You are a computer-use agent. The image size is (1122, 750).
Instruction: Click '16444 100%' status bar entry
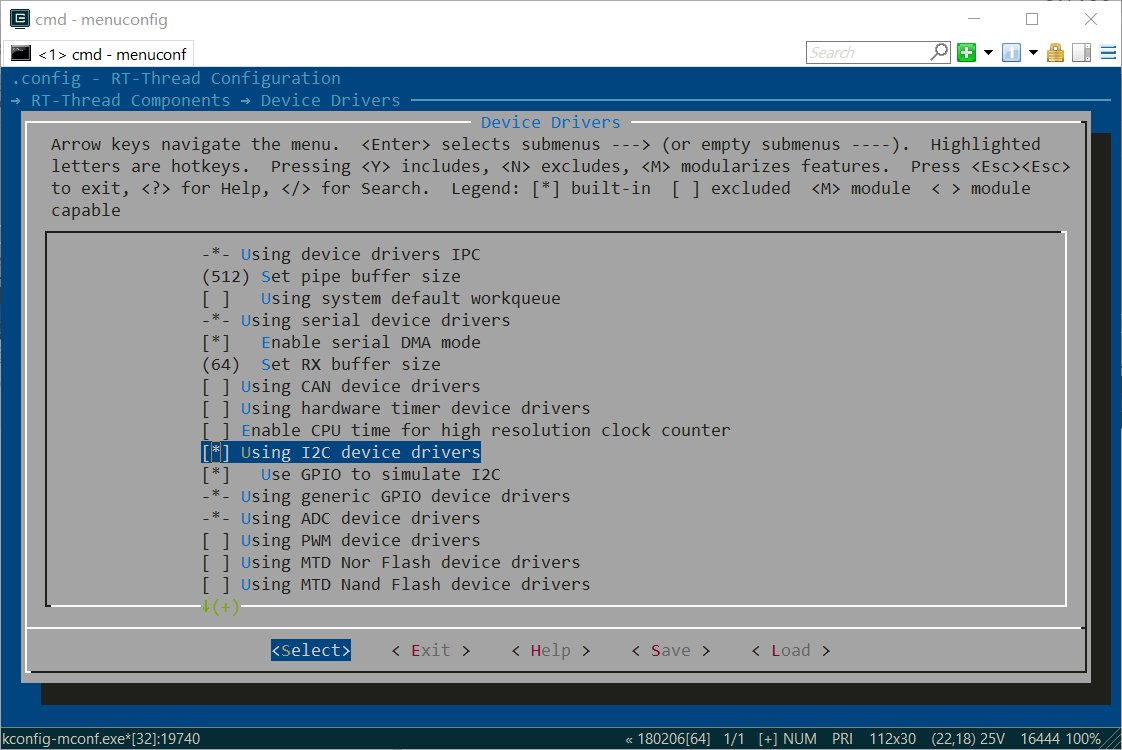(x=1060, y=739)
